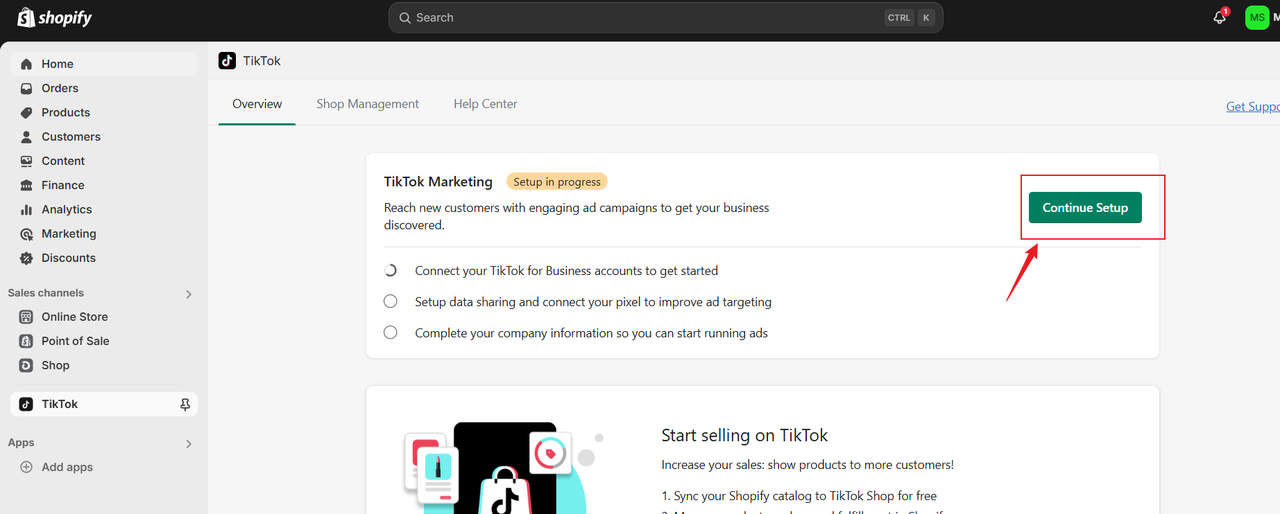Screen dimensions: 1280x514
Task: Click the Add apps plus icon
Action: (x=27, y=467)
